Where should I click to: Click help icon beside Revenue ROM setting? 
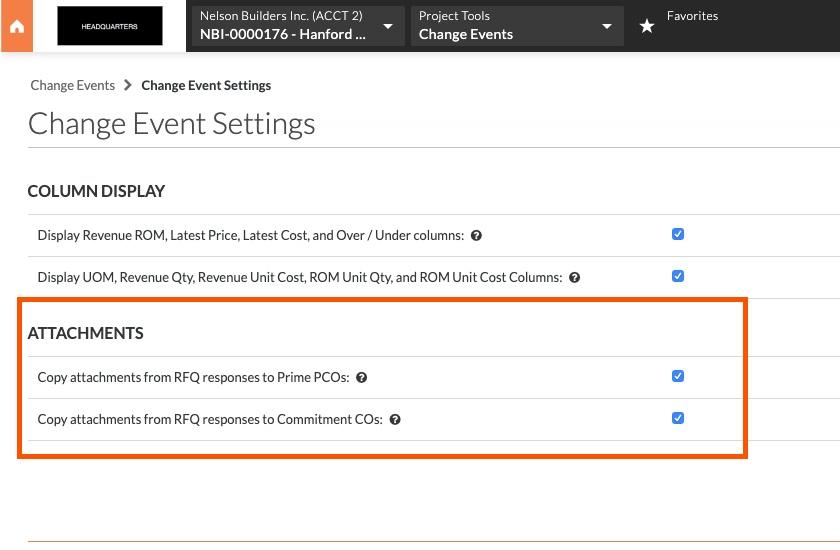476,236
